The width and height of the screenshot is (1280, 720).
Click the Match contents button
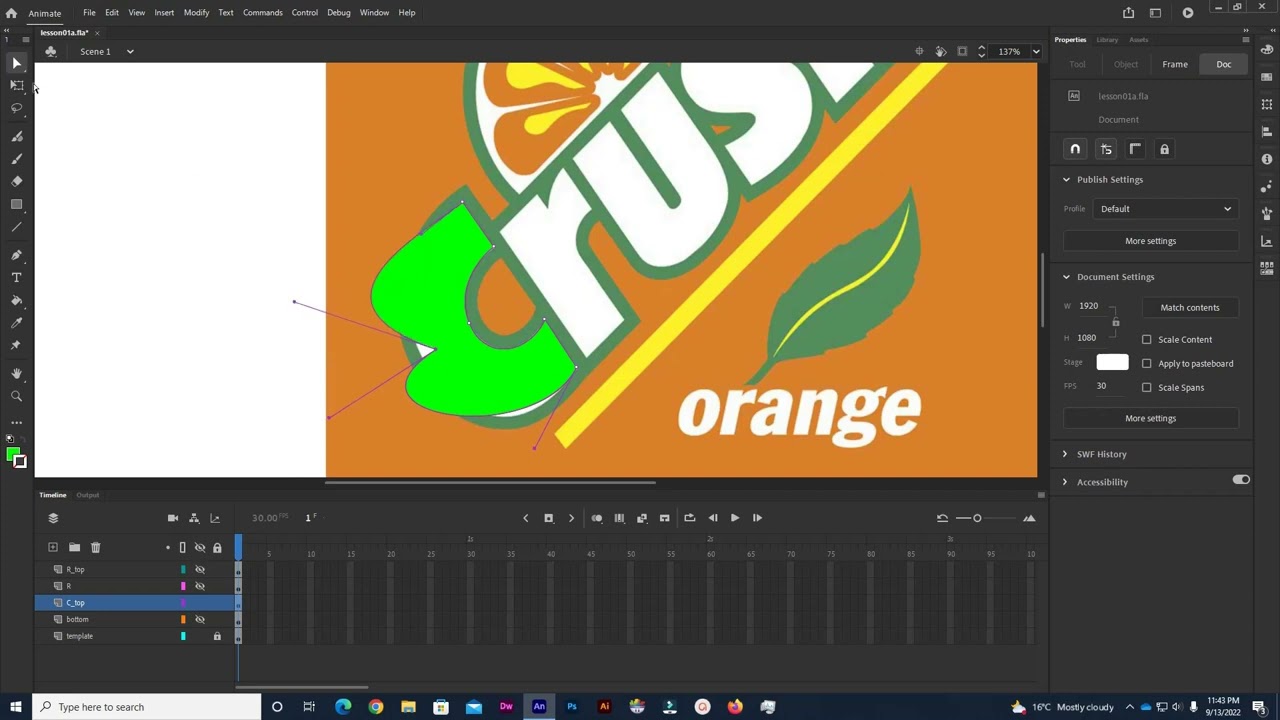(x=1190, y=307)
